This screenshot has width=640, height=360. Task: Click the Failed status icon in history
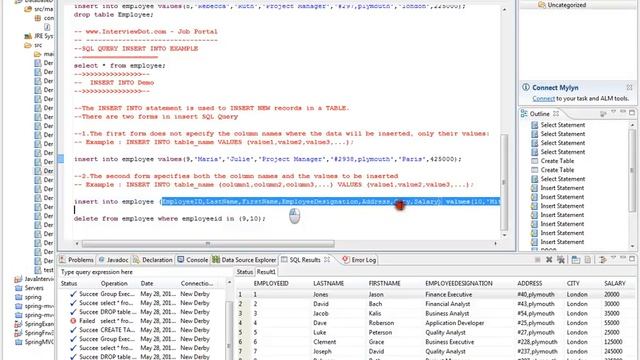pos(73,321)
